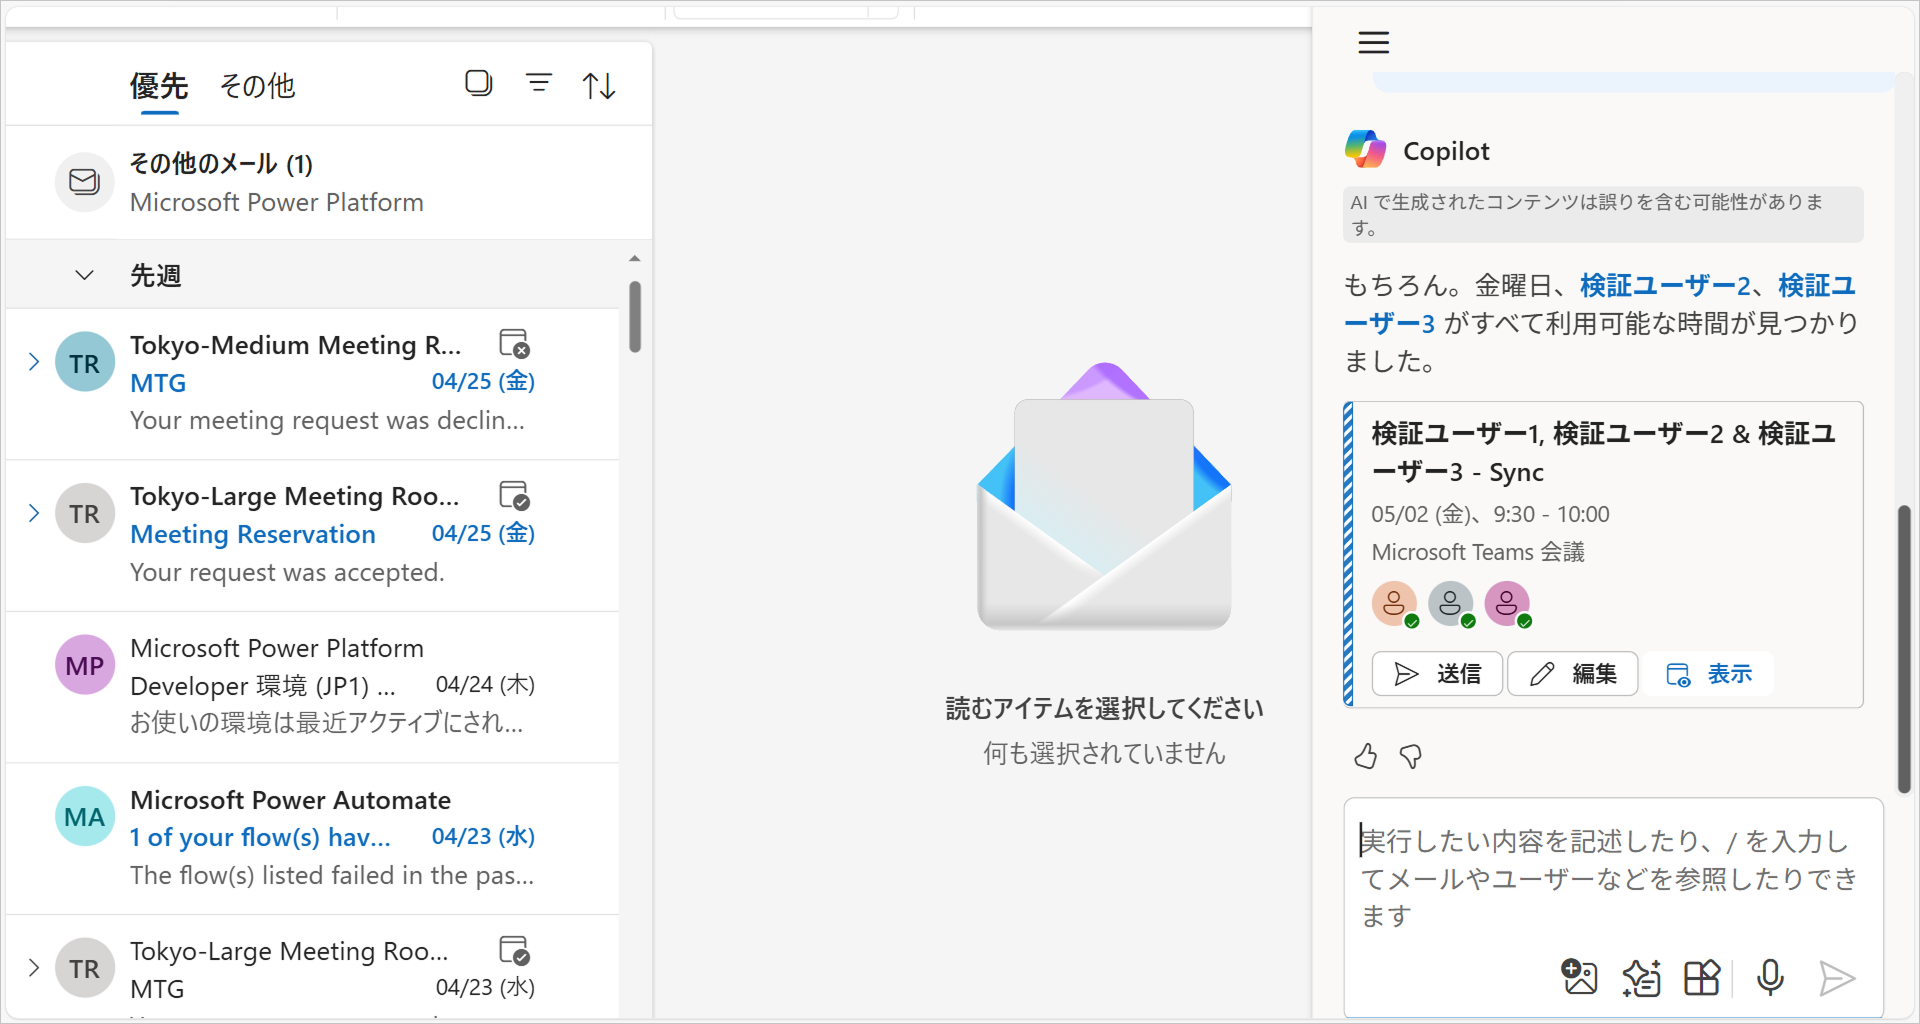Click the sort order arrows icon

[x=599, y=85]
